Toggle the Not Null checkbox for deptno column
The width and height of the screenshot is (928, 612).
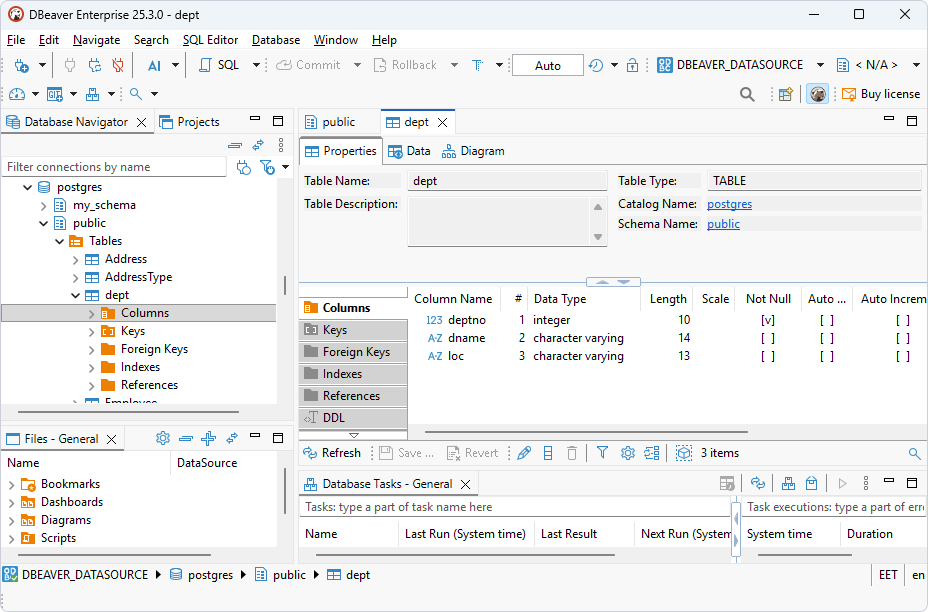[768, 320]
